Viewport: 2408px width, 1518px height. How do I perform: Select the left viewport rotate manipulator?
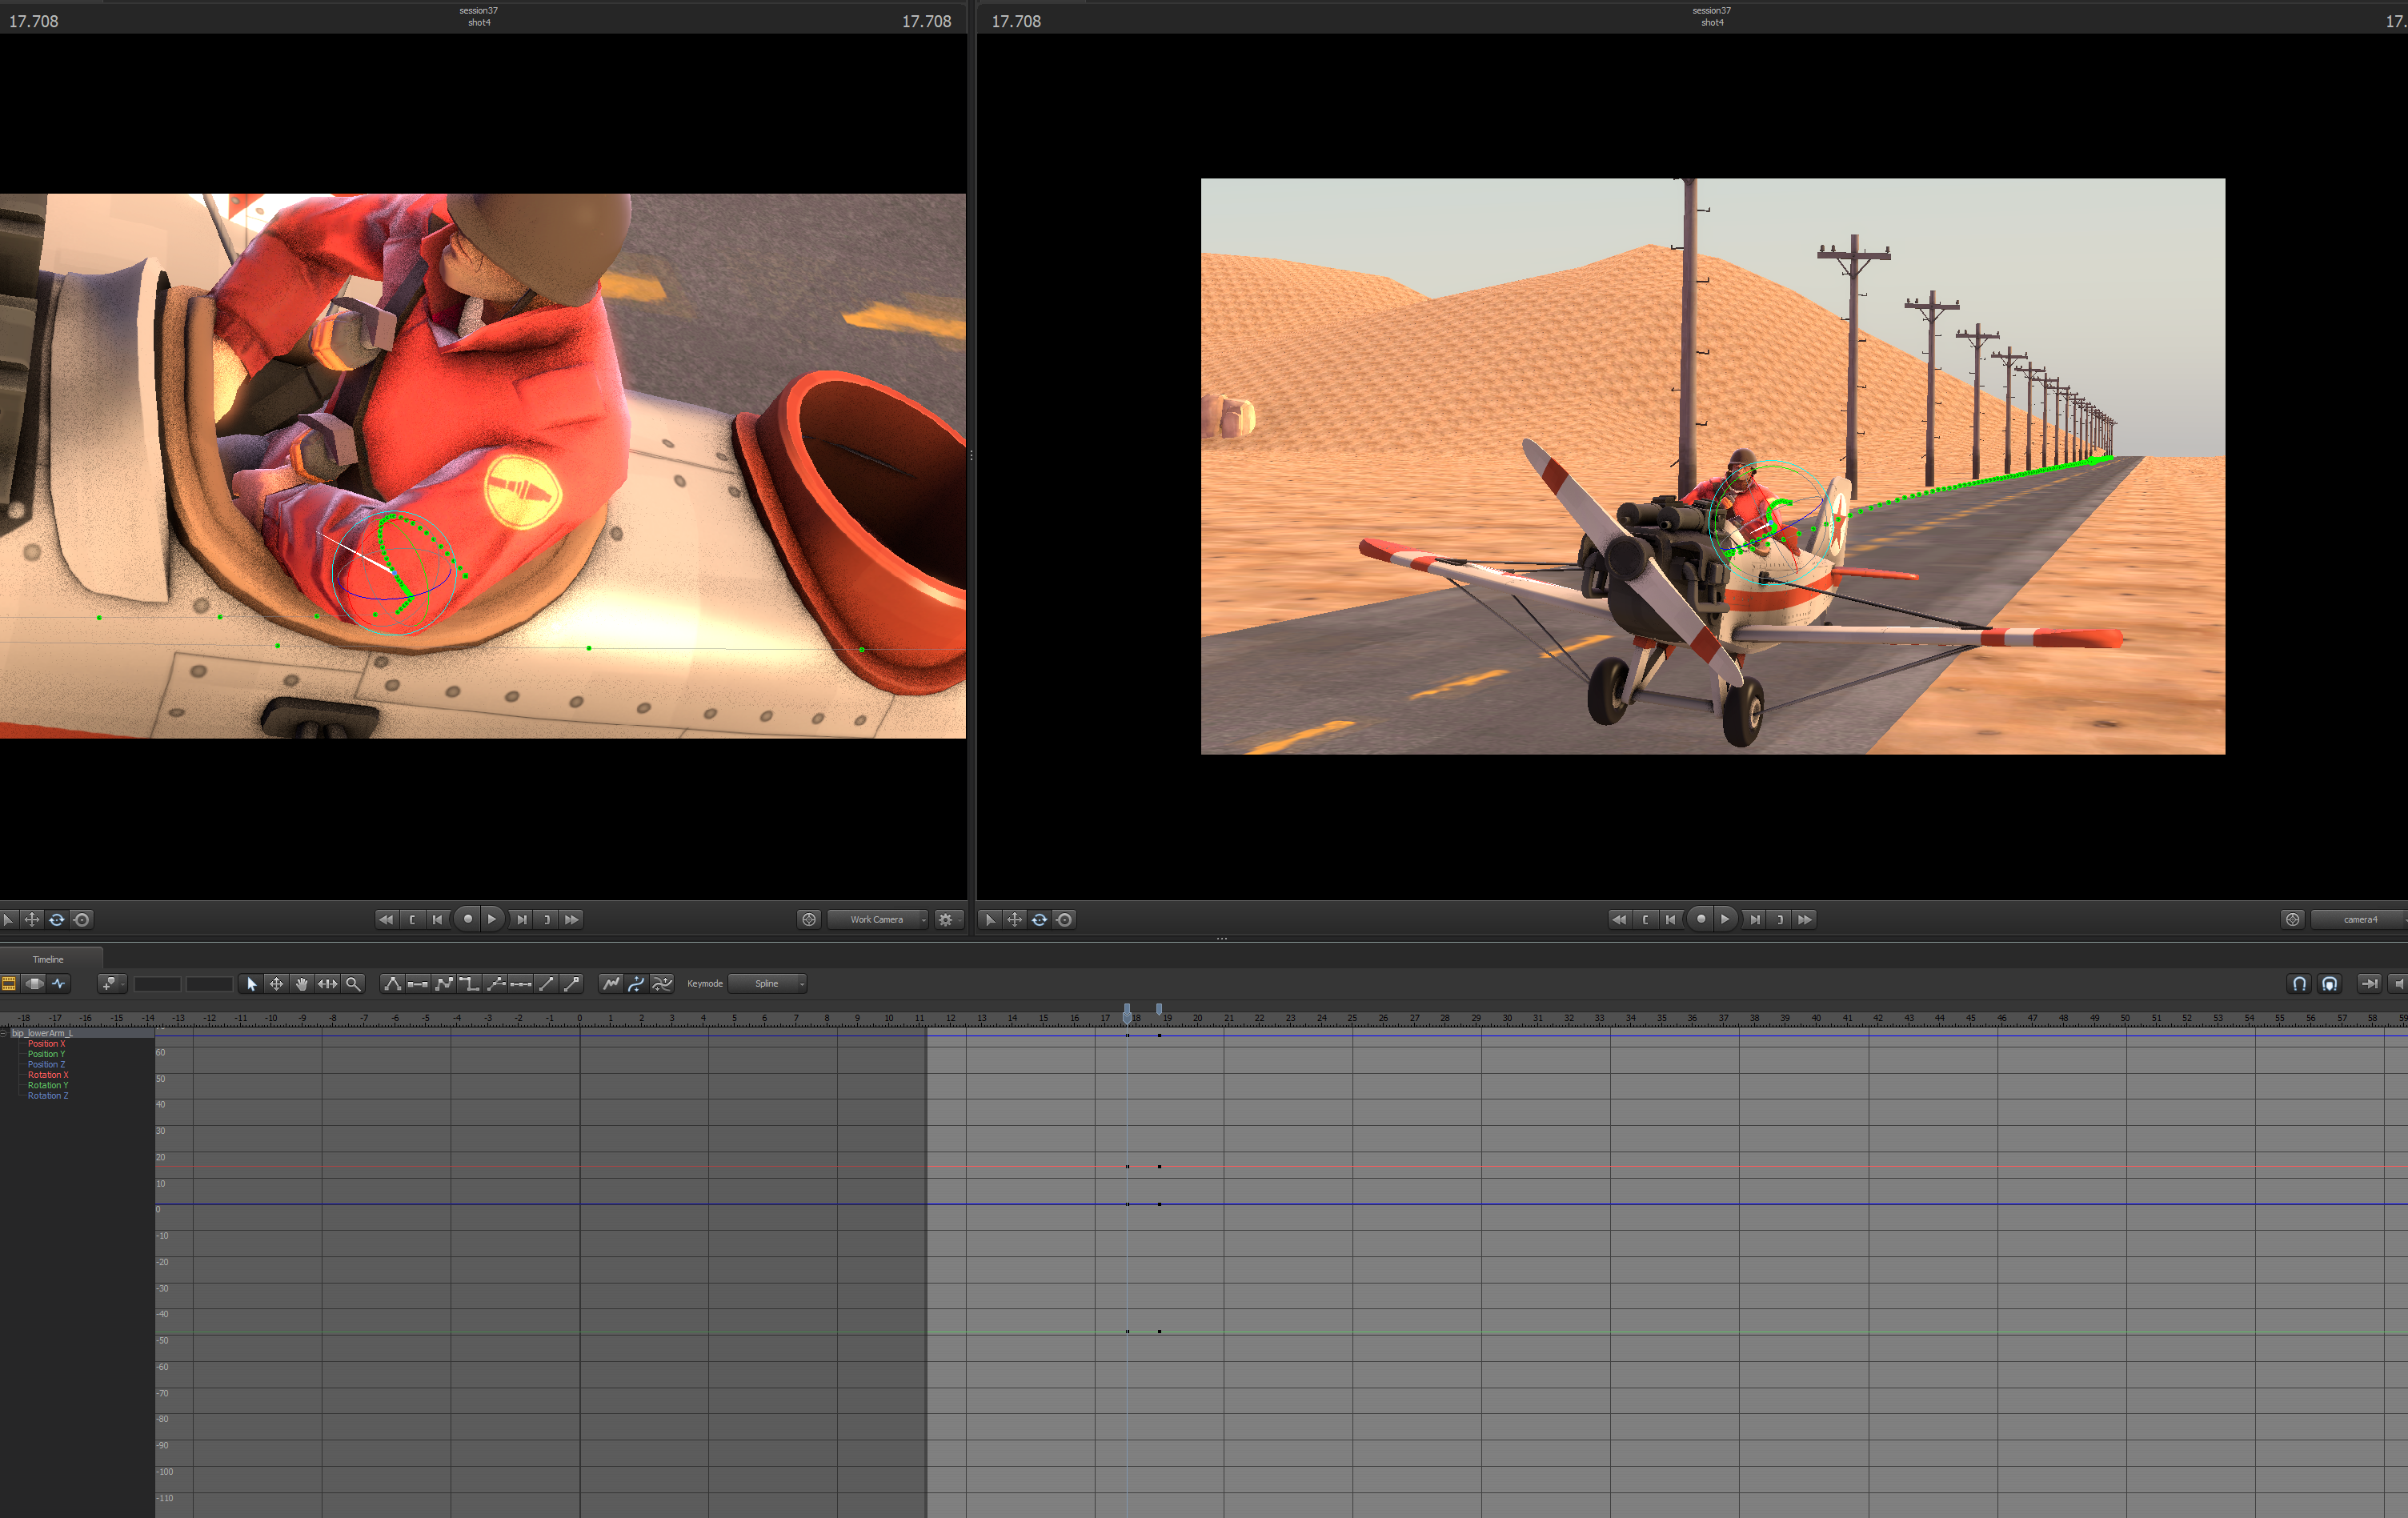[x=57, y=920]
